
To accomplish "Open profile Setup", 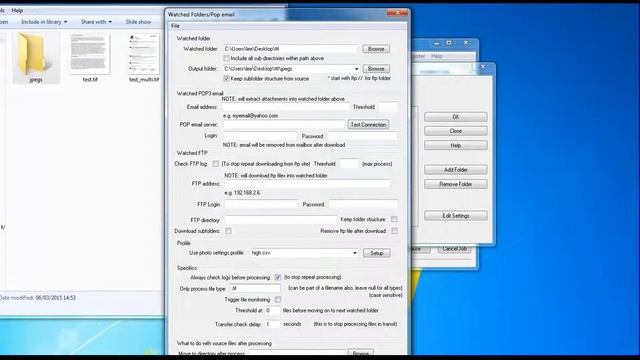I will pyautogui.click(x=377, y=253).
